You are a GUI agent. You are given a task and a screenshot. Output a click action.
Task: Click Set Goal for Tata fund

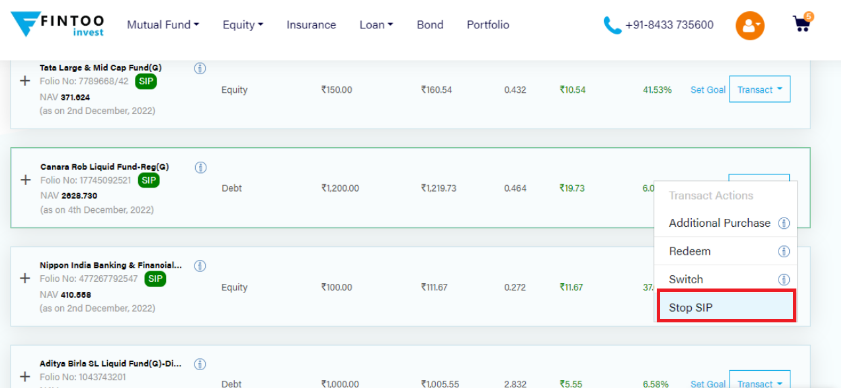point(707,90)
